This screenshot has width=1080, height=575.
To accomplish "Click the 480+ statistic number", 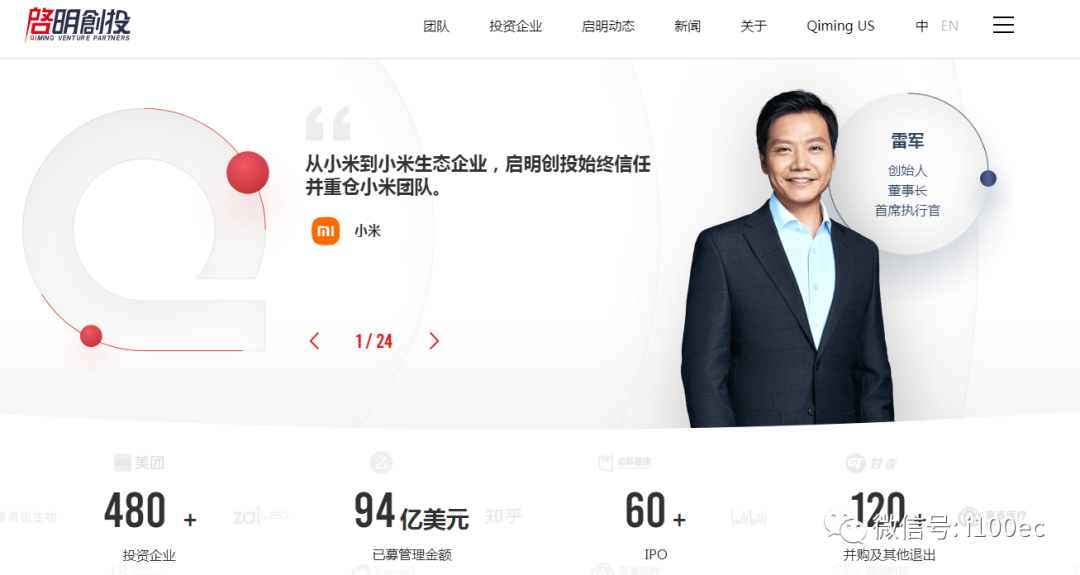I will tap(150, 511).
